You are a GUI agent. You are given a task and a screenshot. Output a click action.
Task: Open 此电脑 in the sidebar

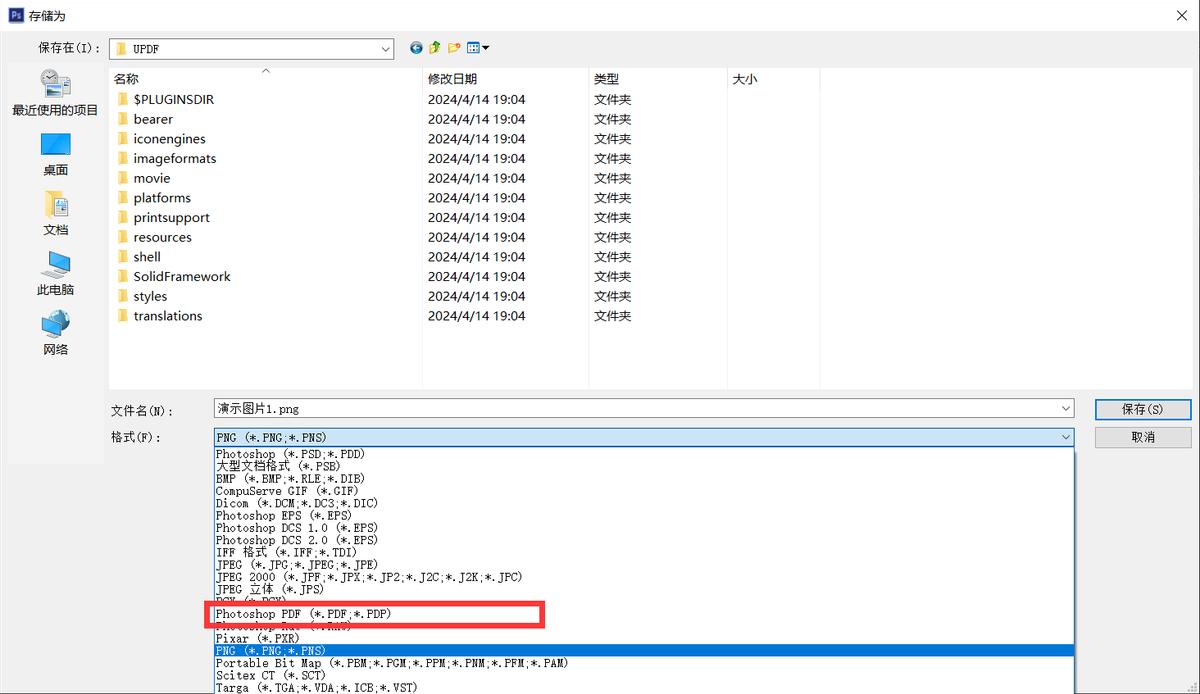point(55,274)
